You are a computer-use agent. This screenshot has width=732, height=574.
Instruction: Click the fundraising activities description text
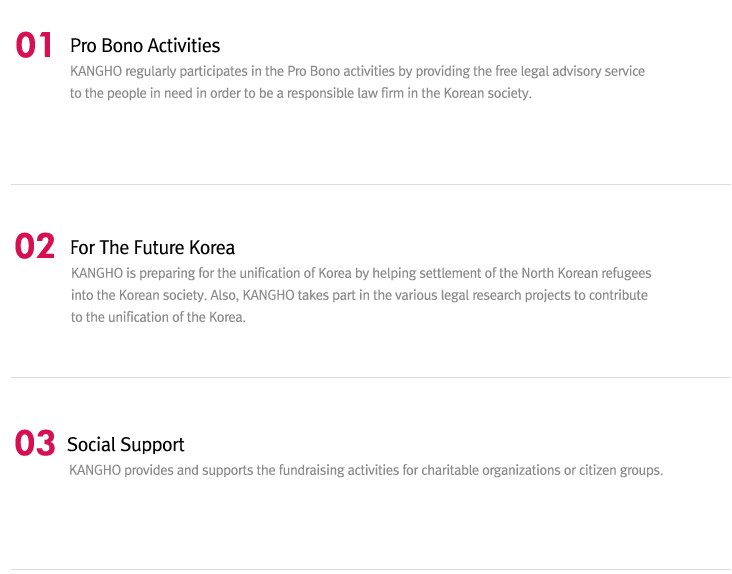(366, 470)
